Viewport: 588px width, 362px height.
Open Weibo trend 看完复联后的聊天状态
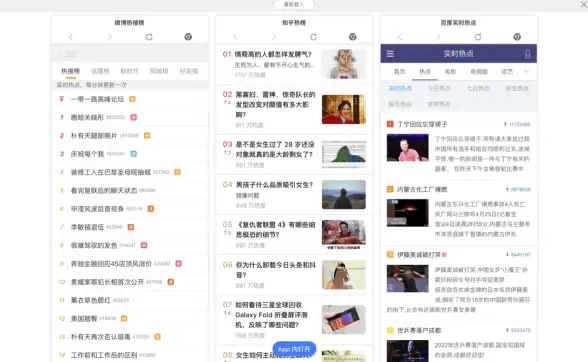104,191
